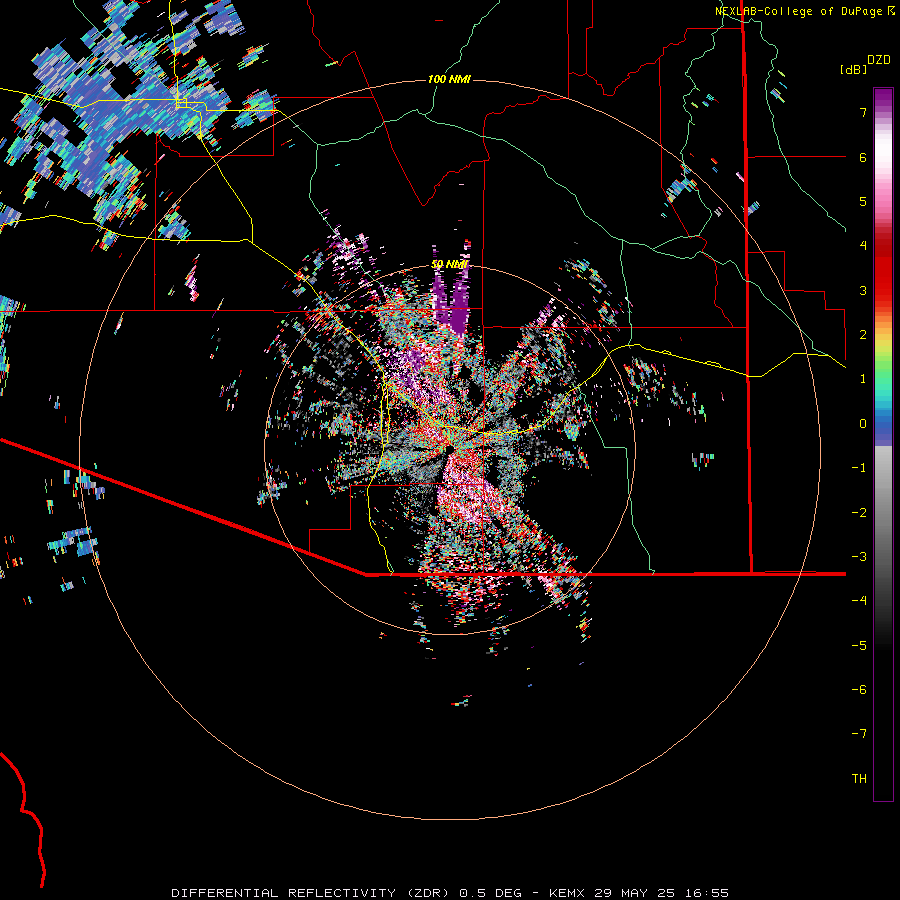Click the ZDR color scale bar
900x900 pixels.
pyautogui.click(x=883, y=444)
